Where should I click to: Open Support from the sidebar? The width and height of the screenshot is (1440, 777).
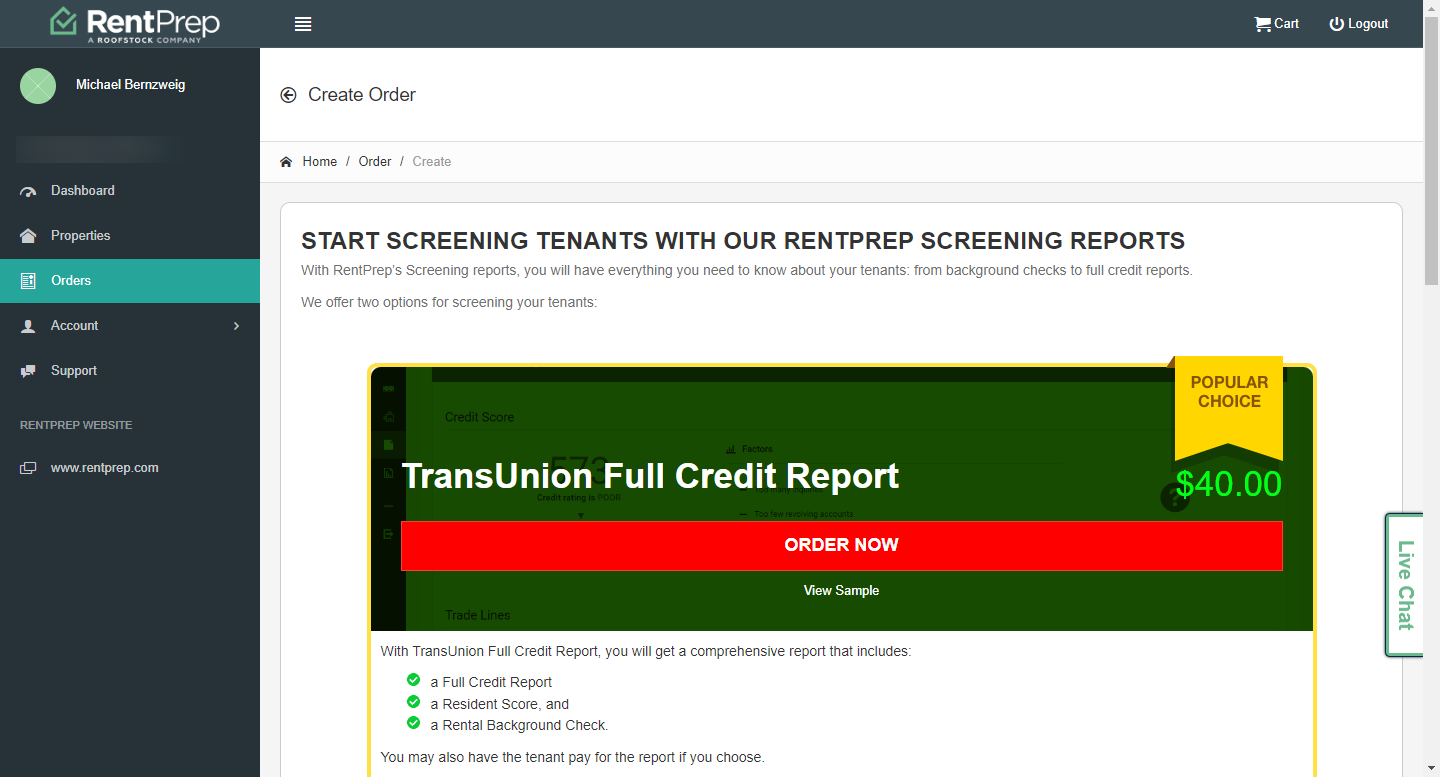pyautogui.click(x=73, y=370)
